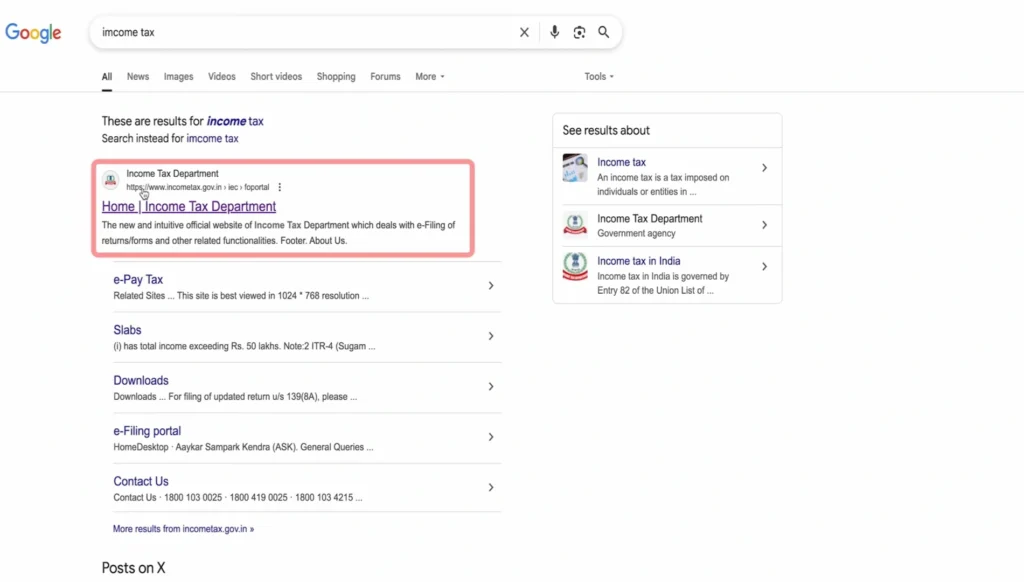Open the Tools dropdown
This screenshot has height=582, width=1024.
coord(599,77)
